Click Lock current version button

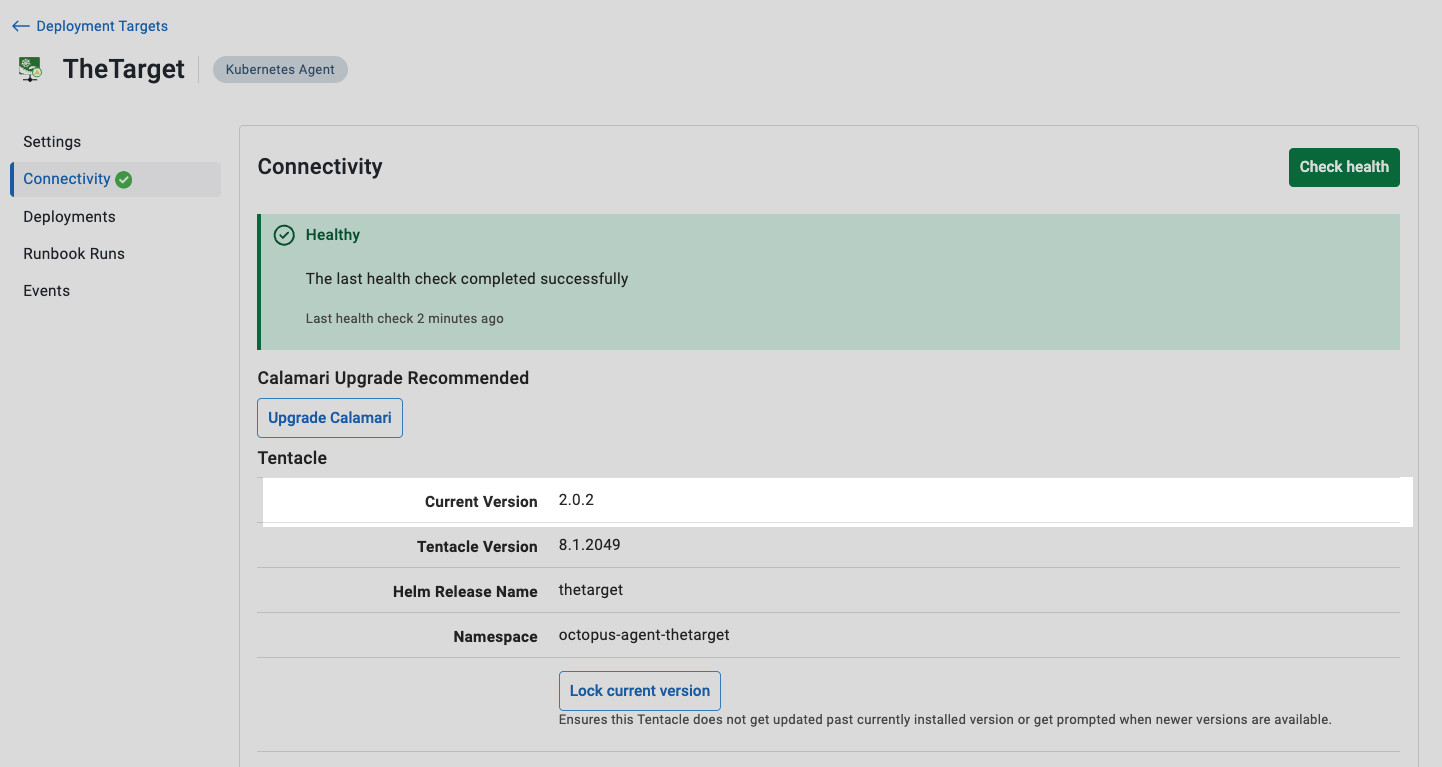click(640, 691)
